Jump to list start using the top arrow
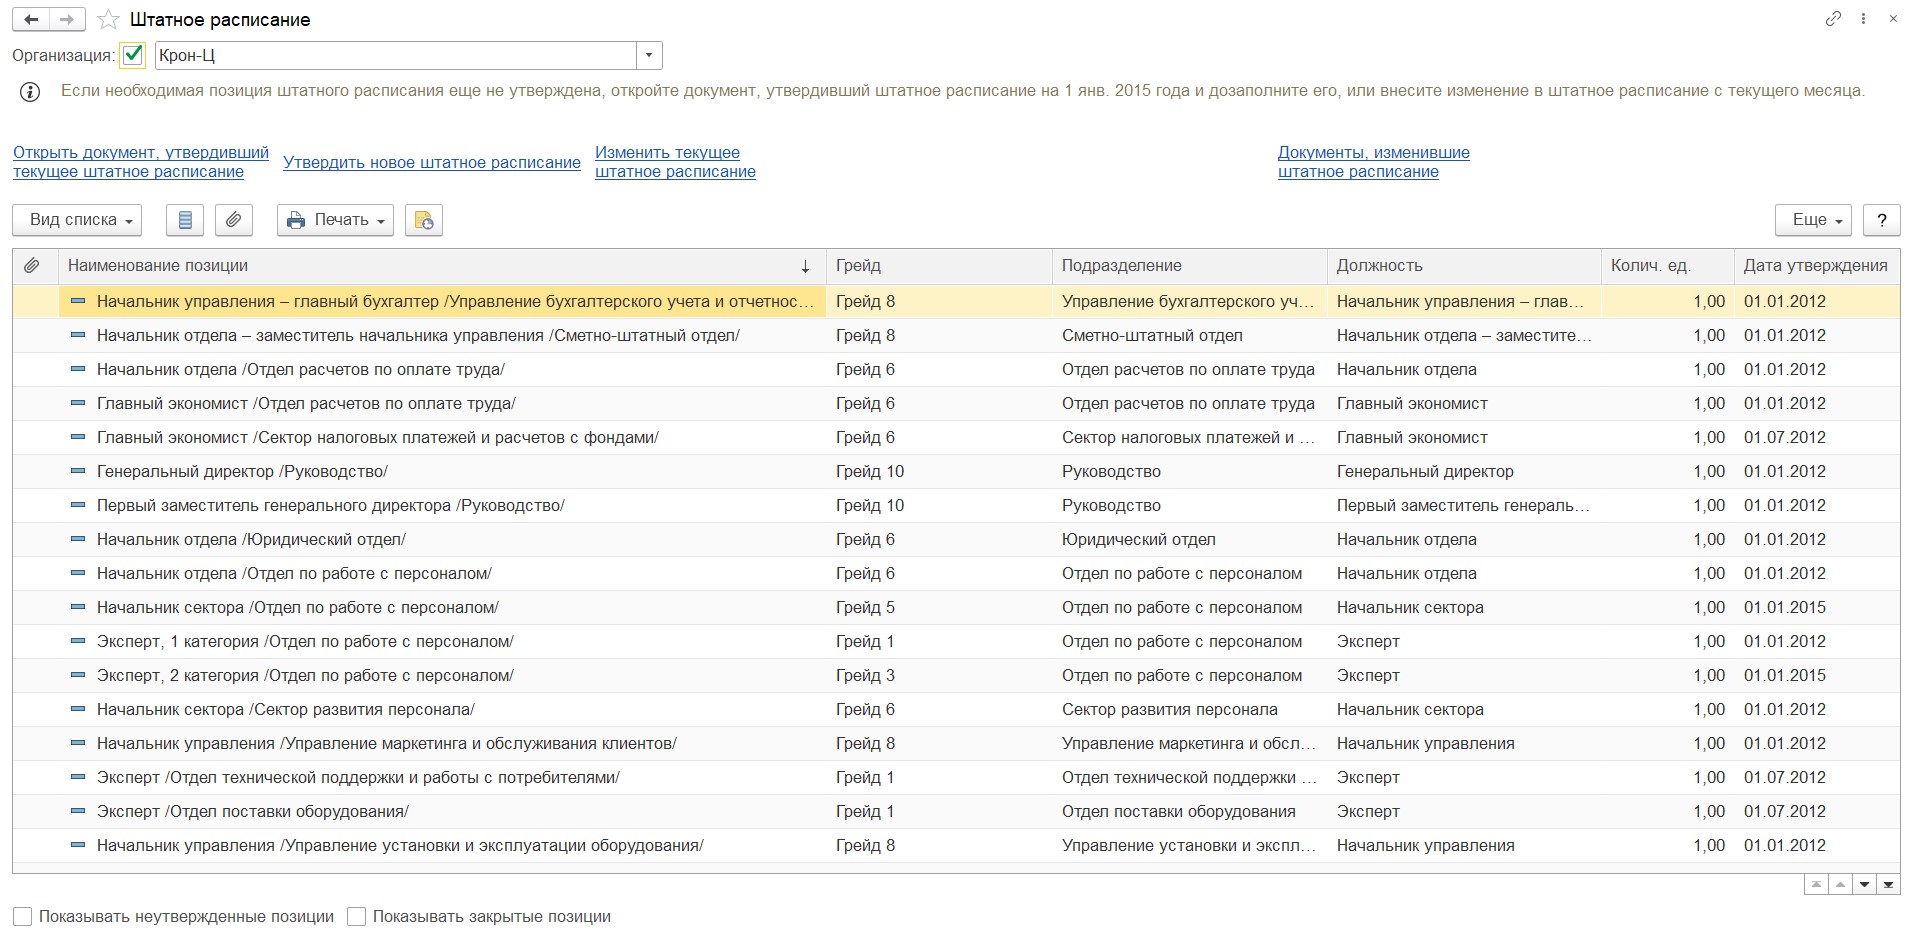Viewport: 1915px width, 933px height. click(1815, 885)
